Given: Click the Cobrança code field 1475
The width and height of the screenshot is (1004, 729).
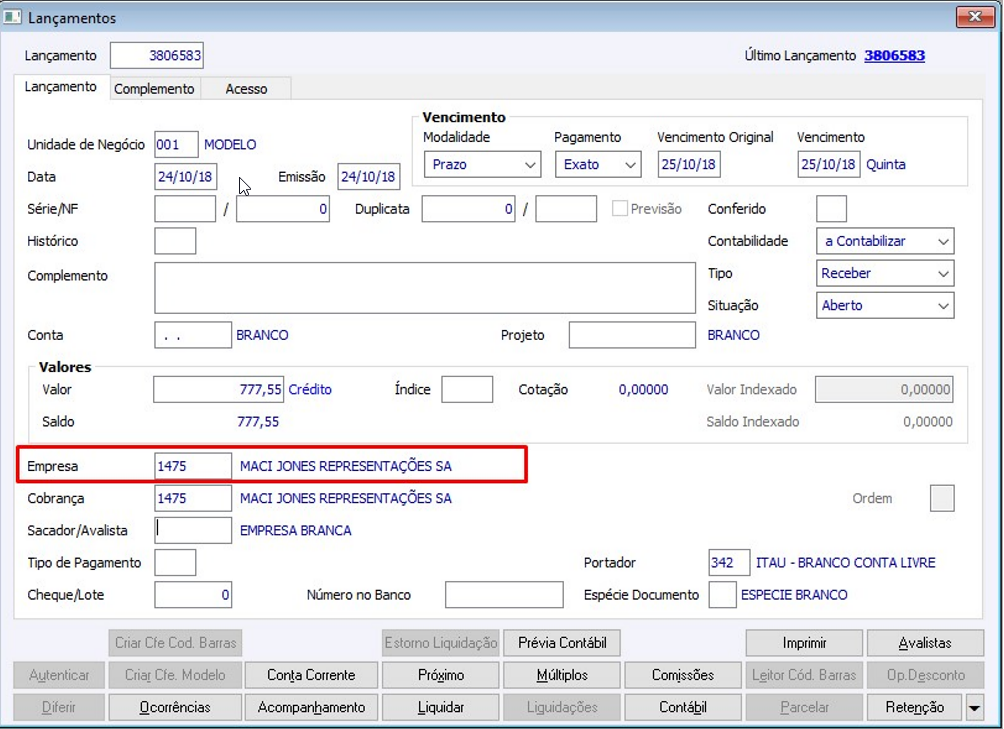Looking at the screenshot, I should (193, 498).
